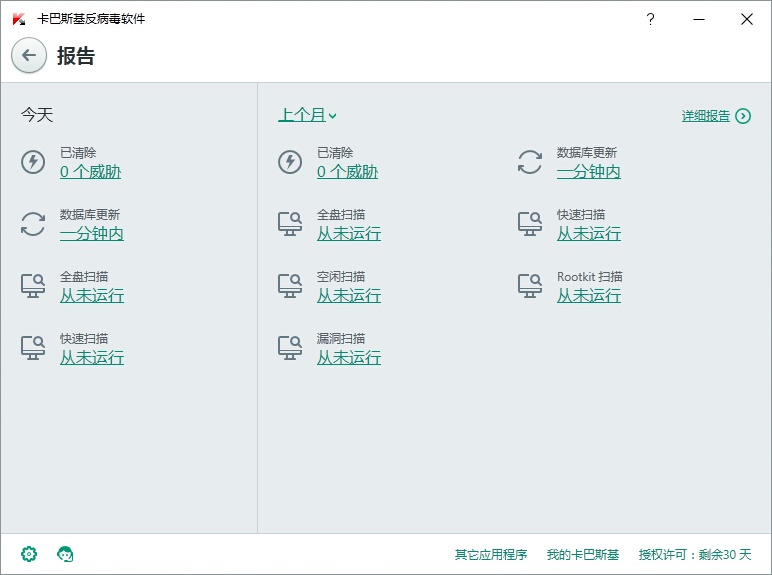
Task: Click the help question mark icon
Action: 650,19
